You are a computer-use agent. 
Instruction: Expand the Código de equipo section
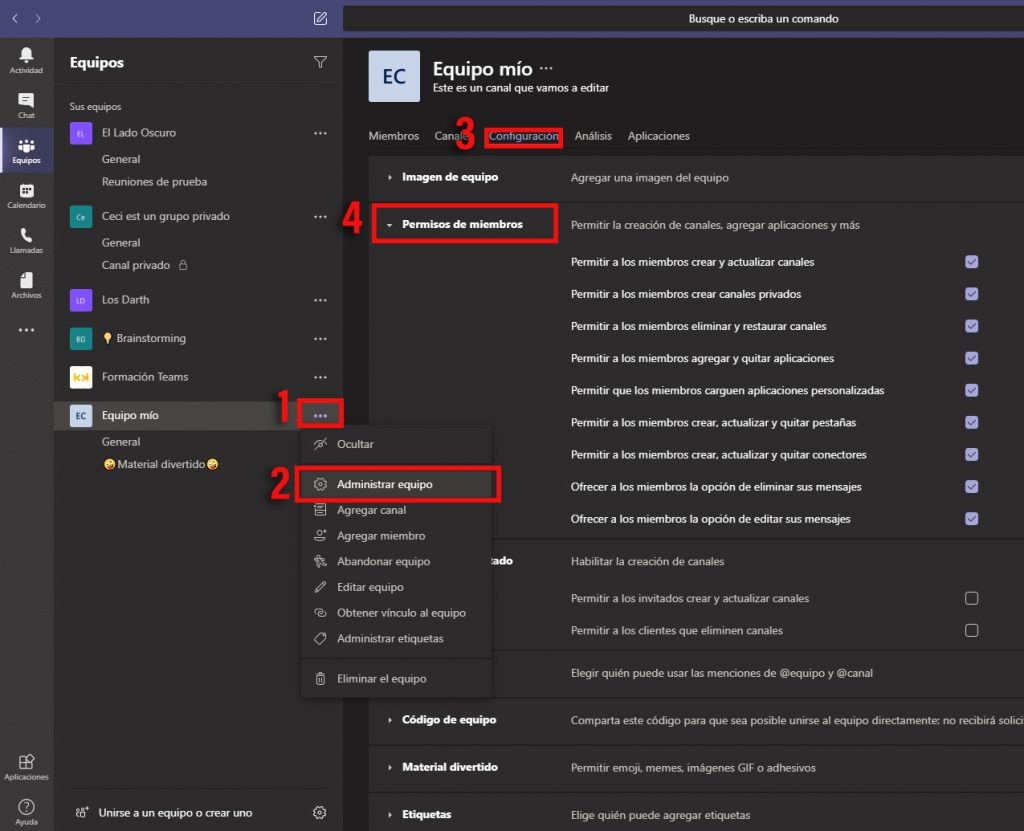[389, 720]
